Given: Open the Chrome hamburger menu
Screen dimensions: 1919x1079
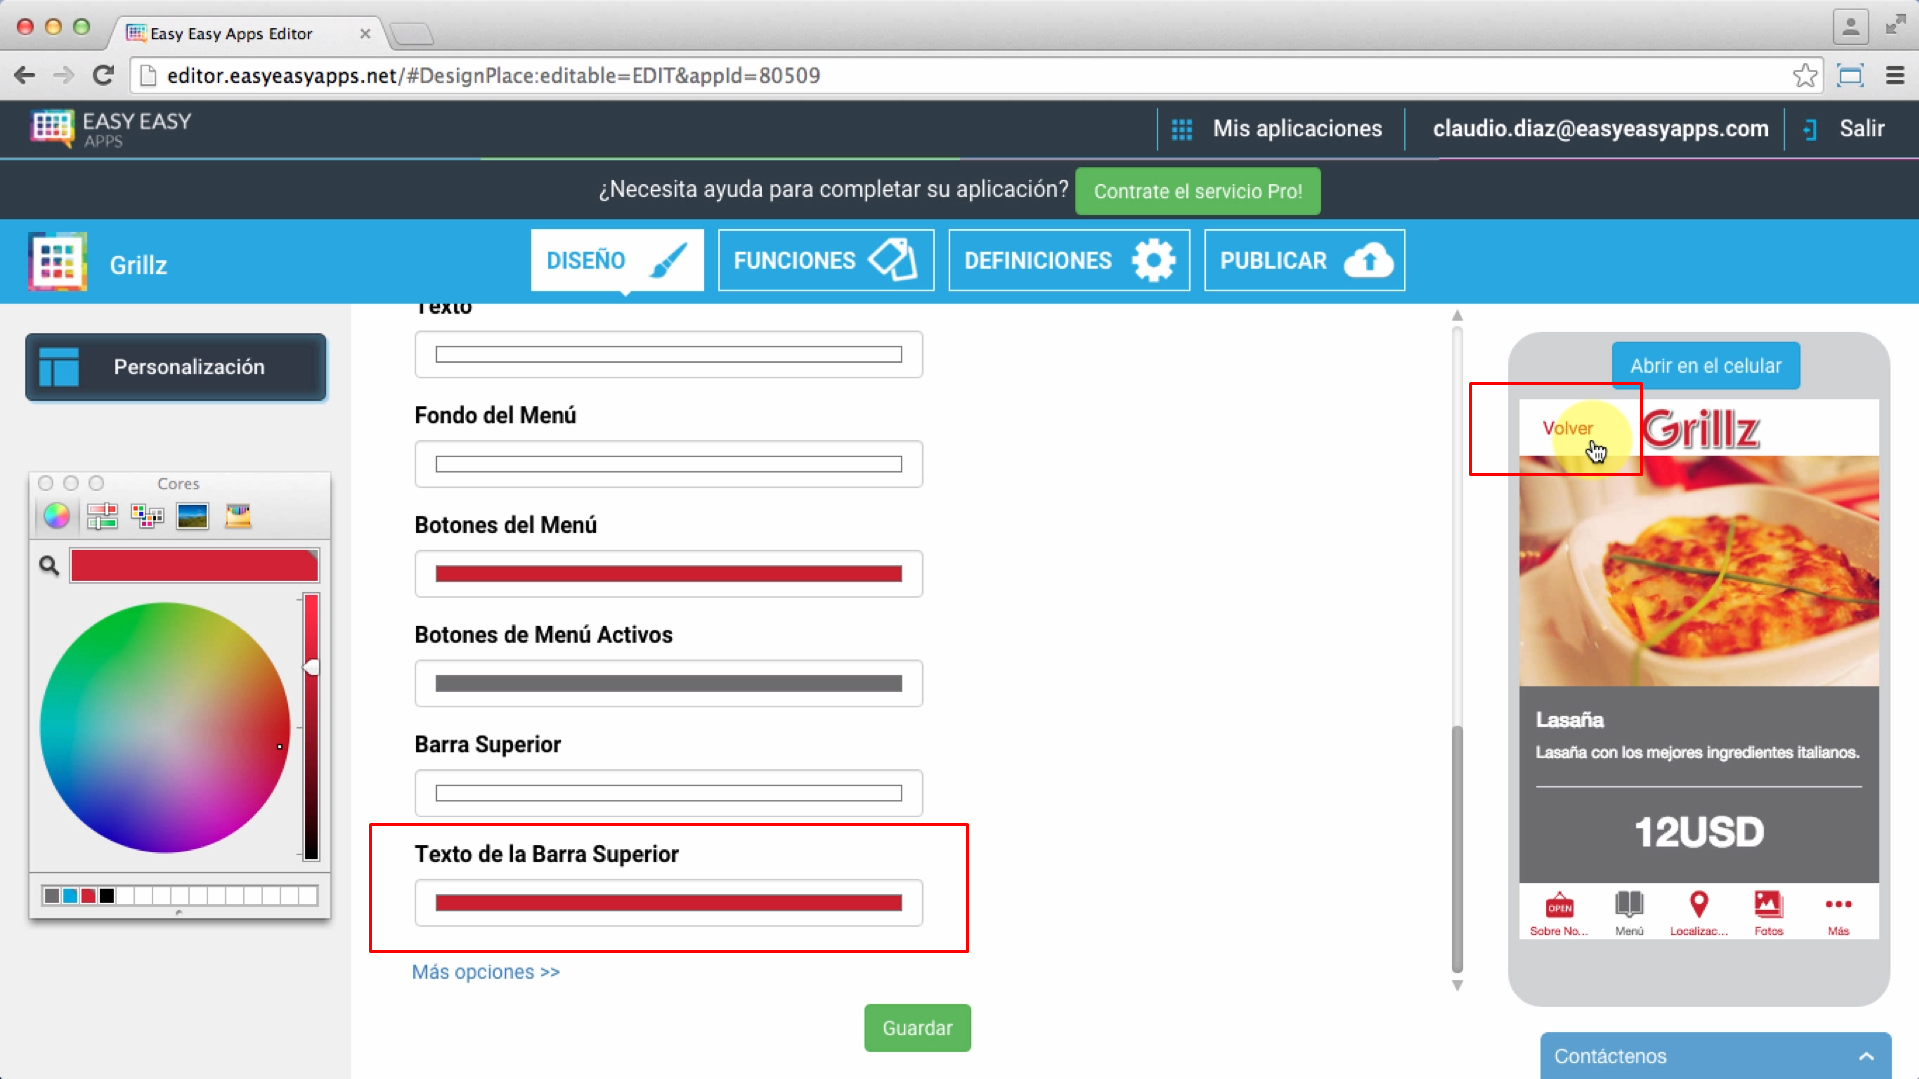Looking at the screenshot, I should 1894,76.
